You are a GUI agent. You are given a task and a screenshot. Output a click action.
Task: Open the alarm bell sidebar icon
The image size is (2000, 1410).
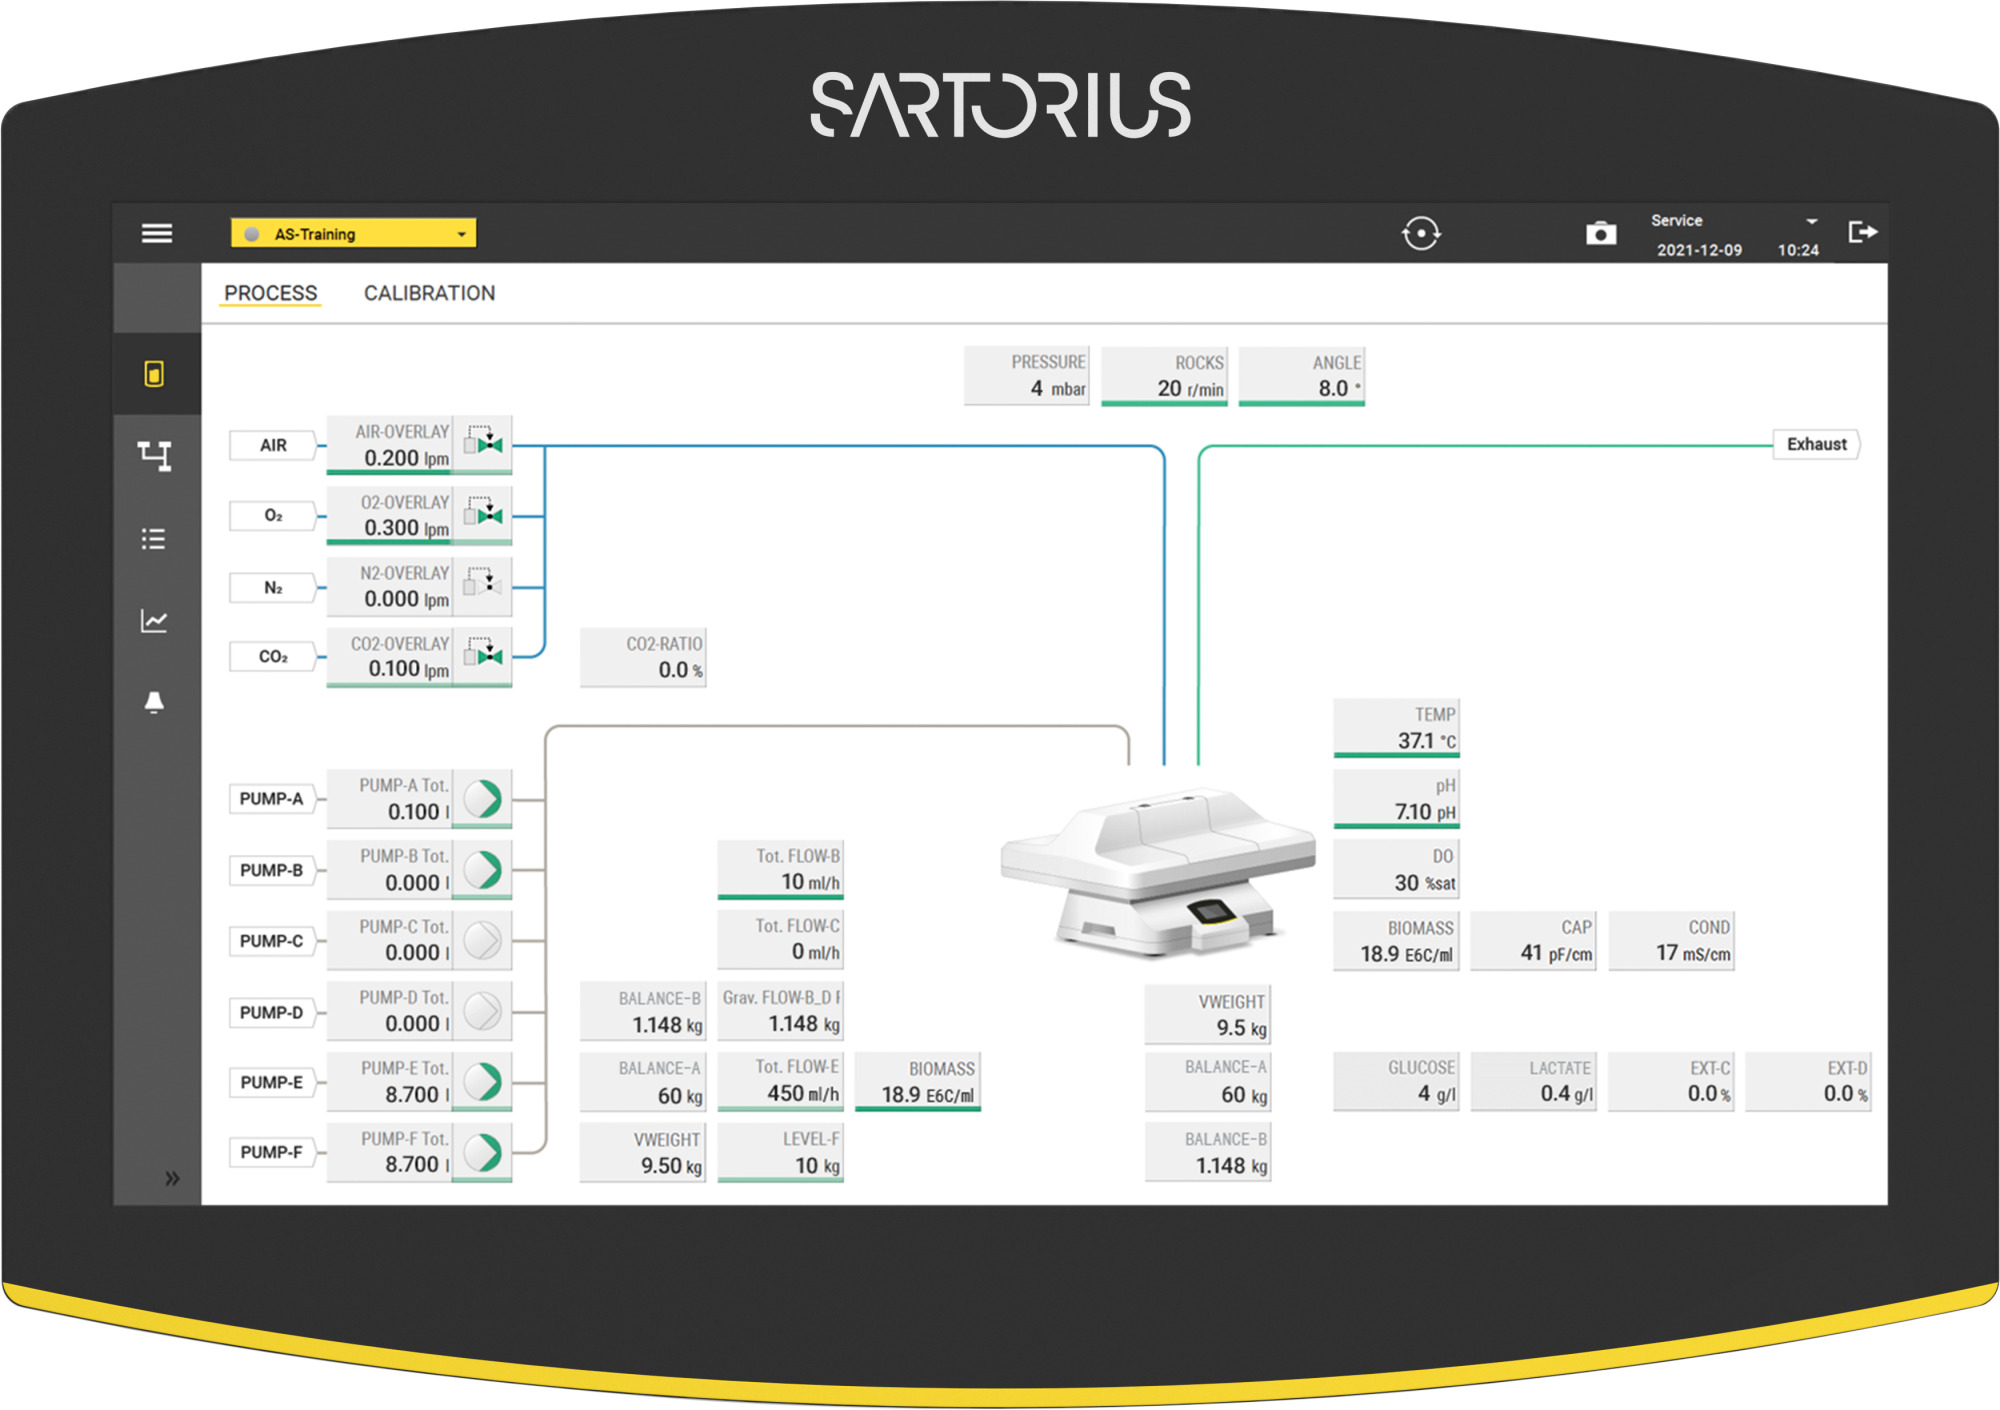(x=154, y=702)
